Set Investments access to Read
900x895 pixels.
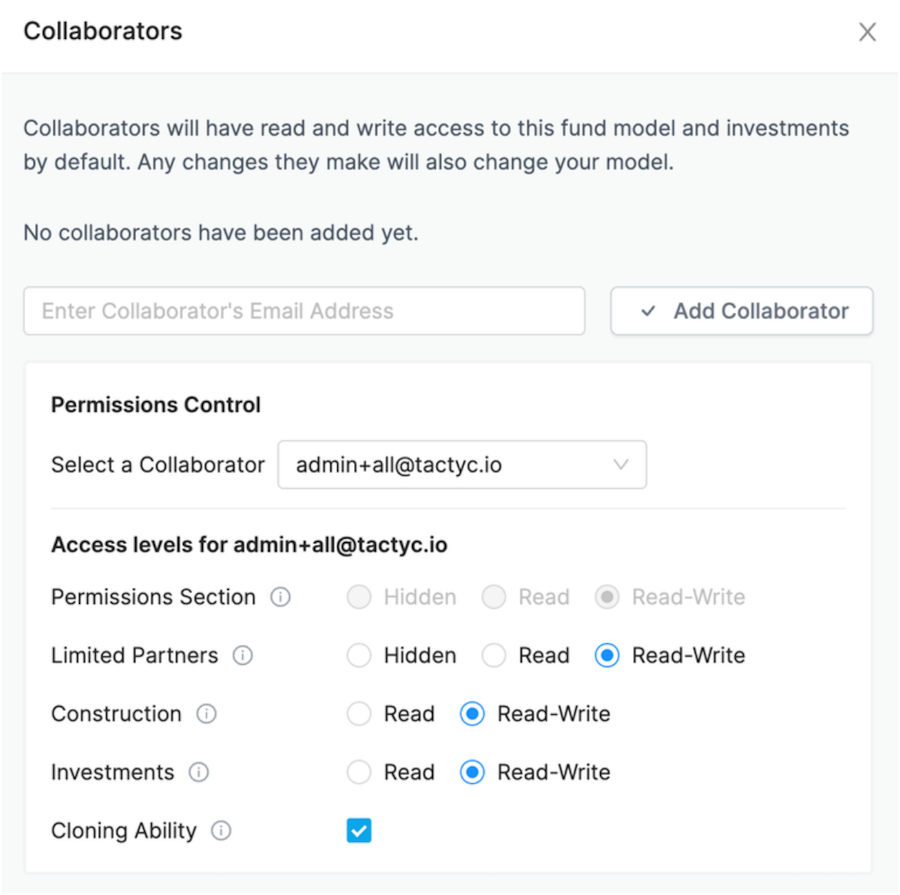[359, 772]
